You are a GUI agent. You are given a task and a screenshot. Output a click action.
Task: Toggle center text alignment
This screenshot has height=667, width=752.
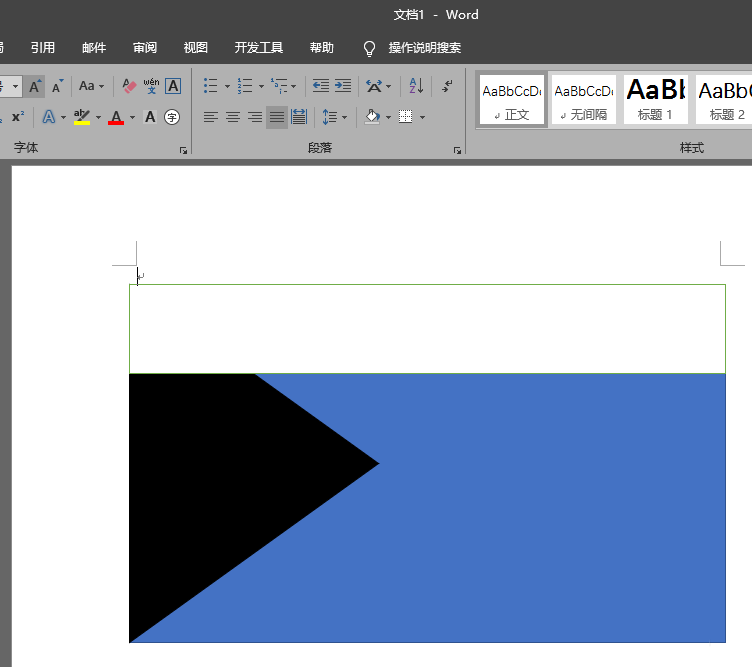click(x=232, y=117)
